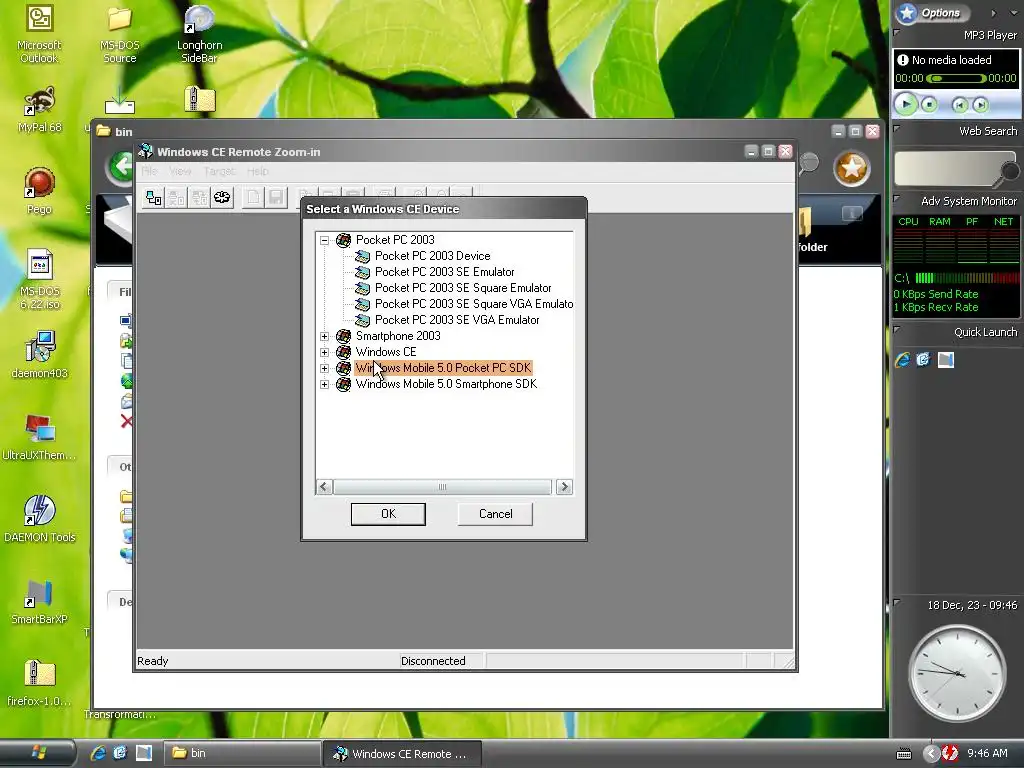
Task: Toggle the clock panel corner marker
Action: [x=897, y=602]
